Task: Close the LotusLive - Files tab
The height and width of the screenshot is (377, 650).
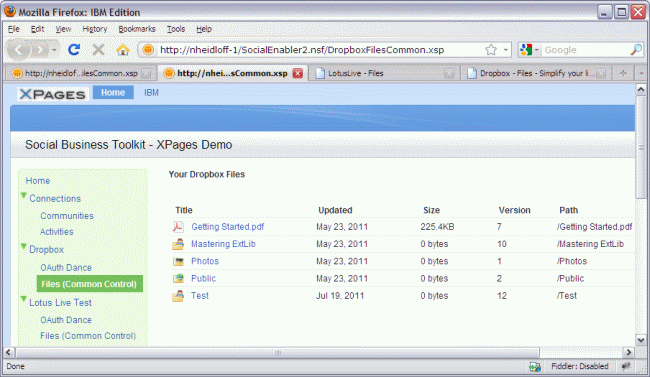Action: 449,73
